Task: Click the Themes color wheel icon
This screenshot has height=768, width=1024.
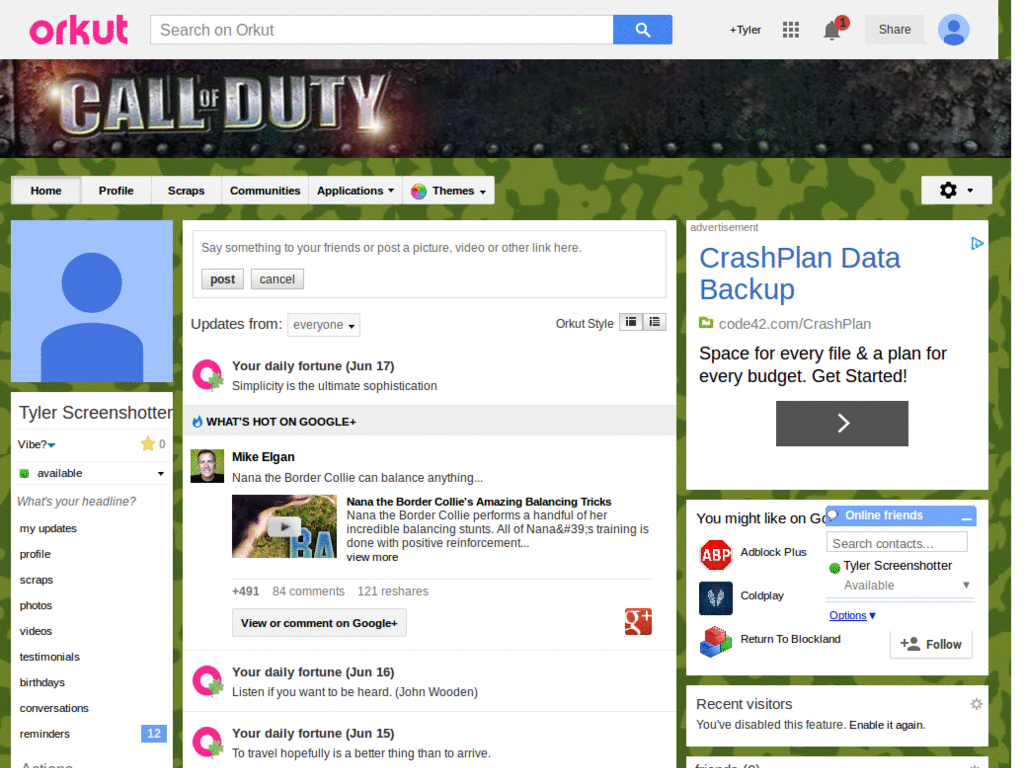Action: point(419,191)
